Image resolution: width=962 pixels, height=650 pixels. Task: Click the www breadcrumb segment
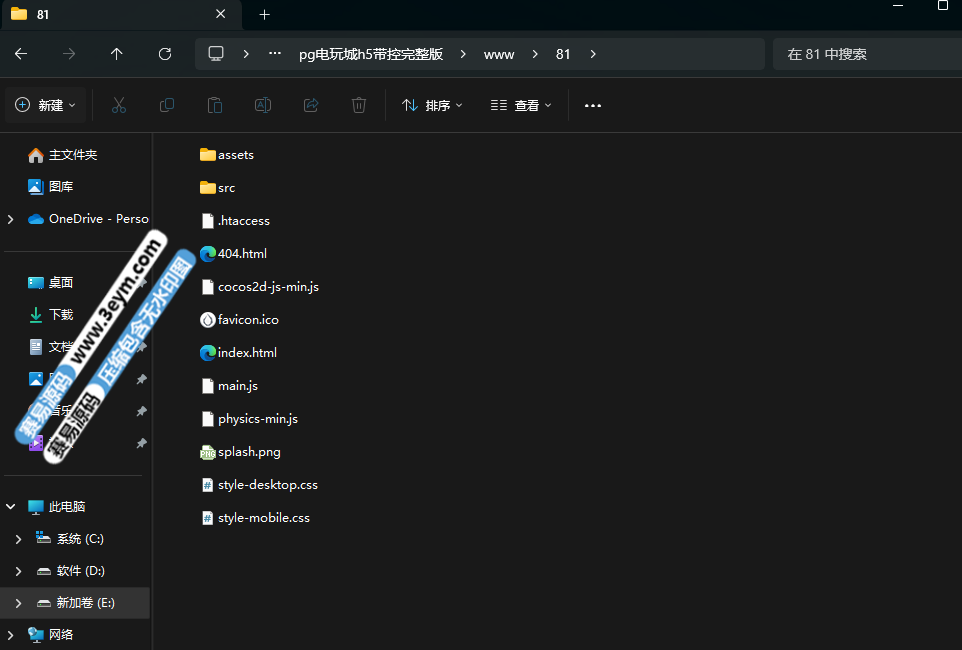(499, 54)
